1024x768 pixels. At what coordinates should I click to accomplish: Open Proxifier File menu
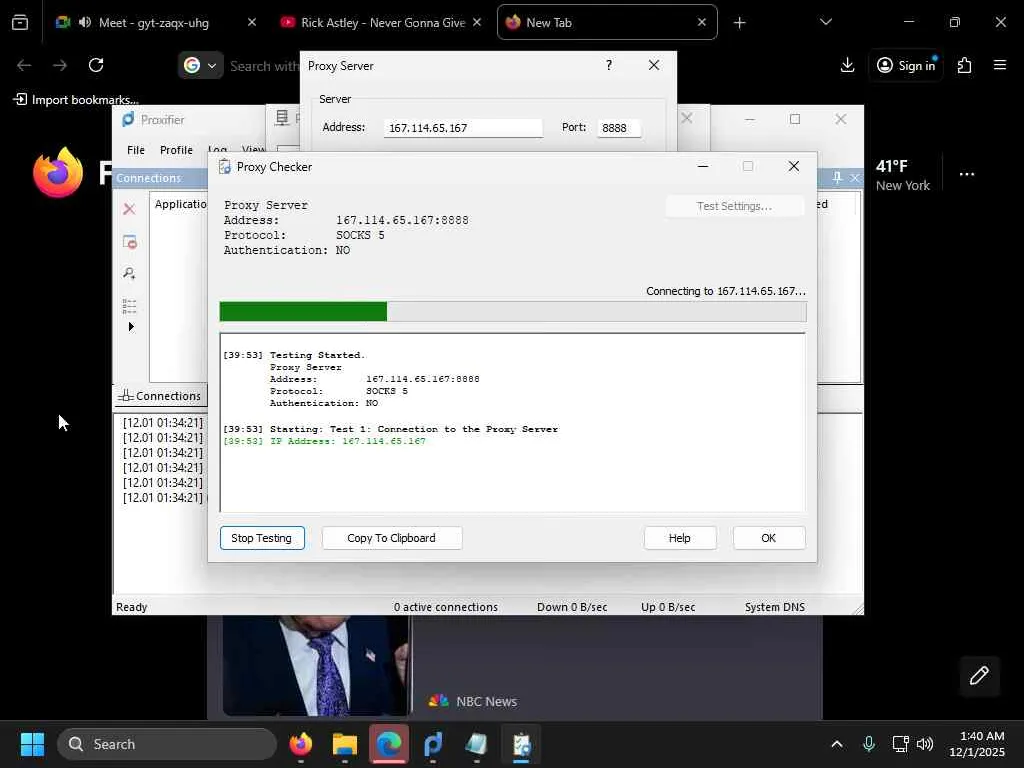point(136,150)
